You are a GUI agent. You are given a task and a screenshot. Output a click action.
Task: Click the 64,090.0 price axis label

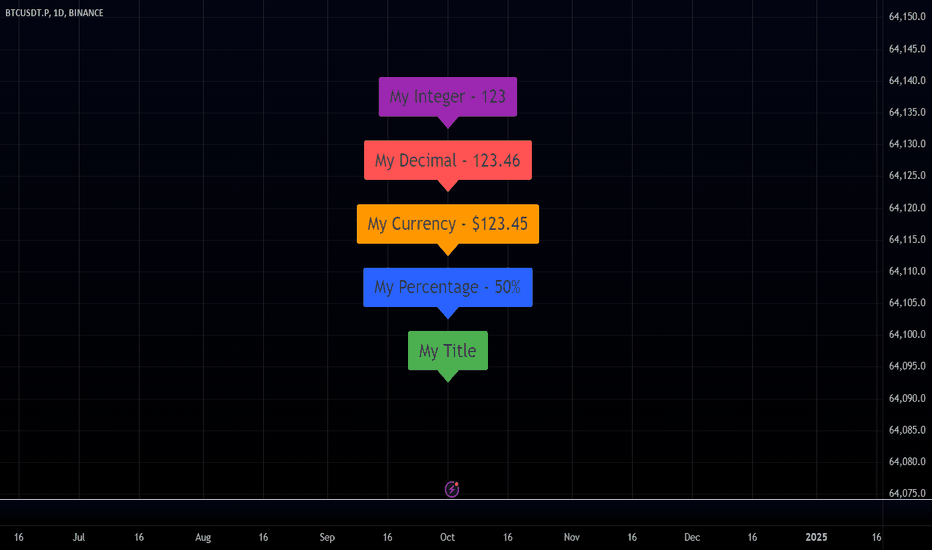[907, 398]
